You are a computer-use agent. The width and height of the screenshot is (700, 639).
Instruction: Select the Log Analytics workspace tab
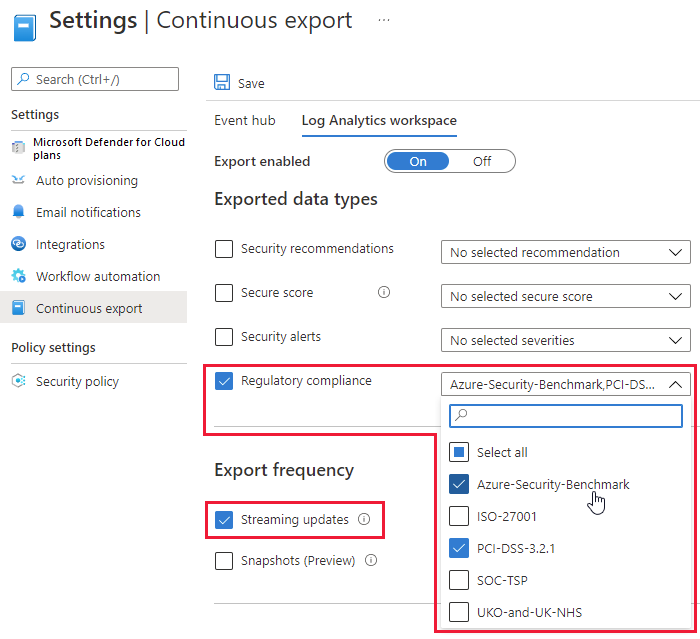tap(379, 121)
